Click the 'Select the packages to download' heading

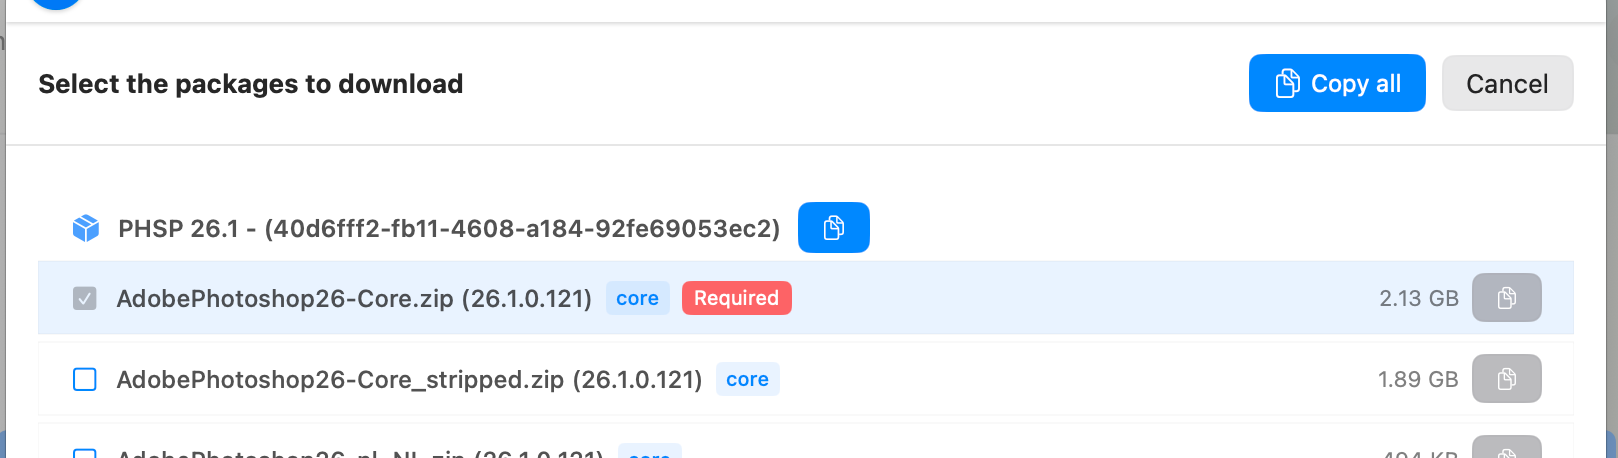pos(250,84)
